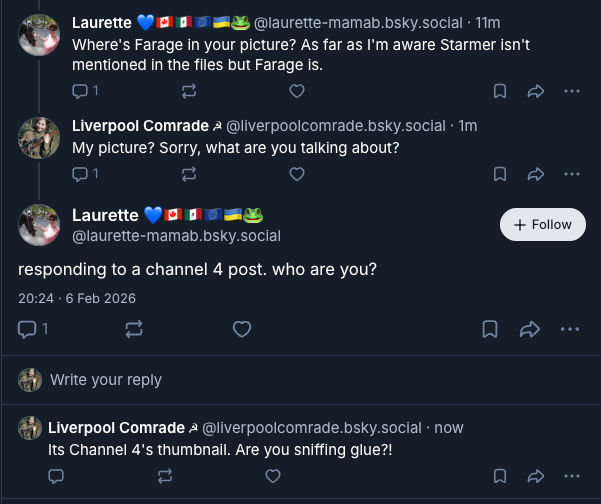Image resolution: width=601 pixels, height=504 pixels.
Task: Open more options on the main post
Action: click(570, 328)
